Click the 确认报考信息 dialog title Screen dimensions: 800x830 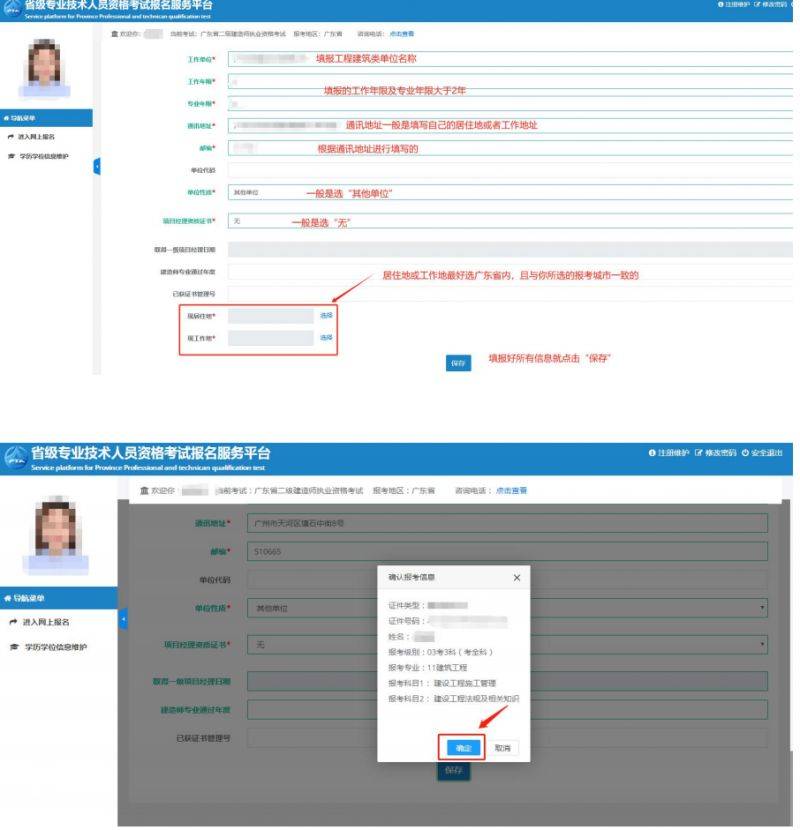pos(411,577)
